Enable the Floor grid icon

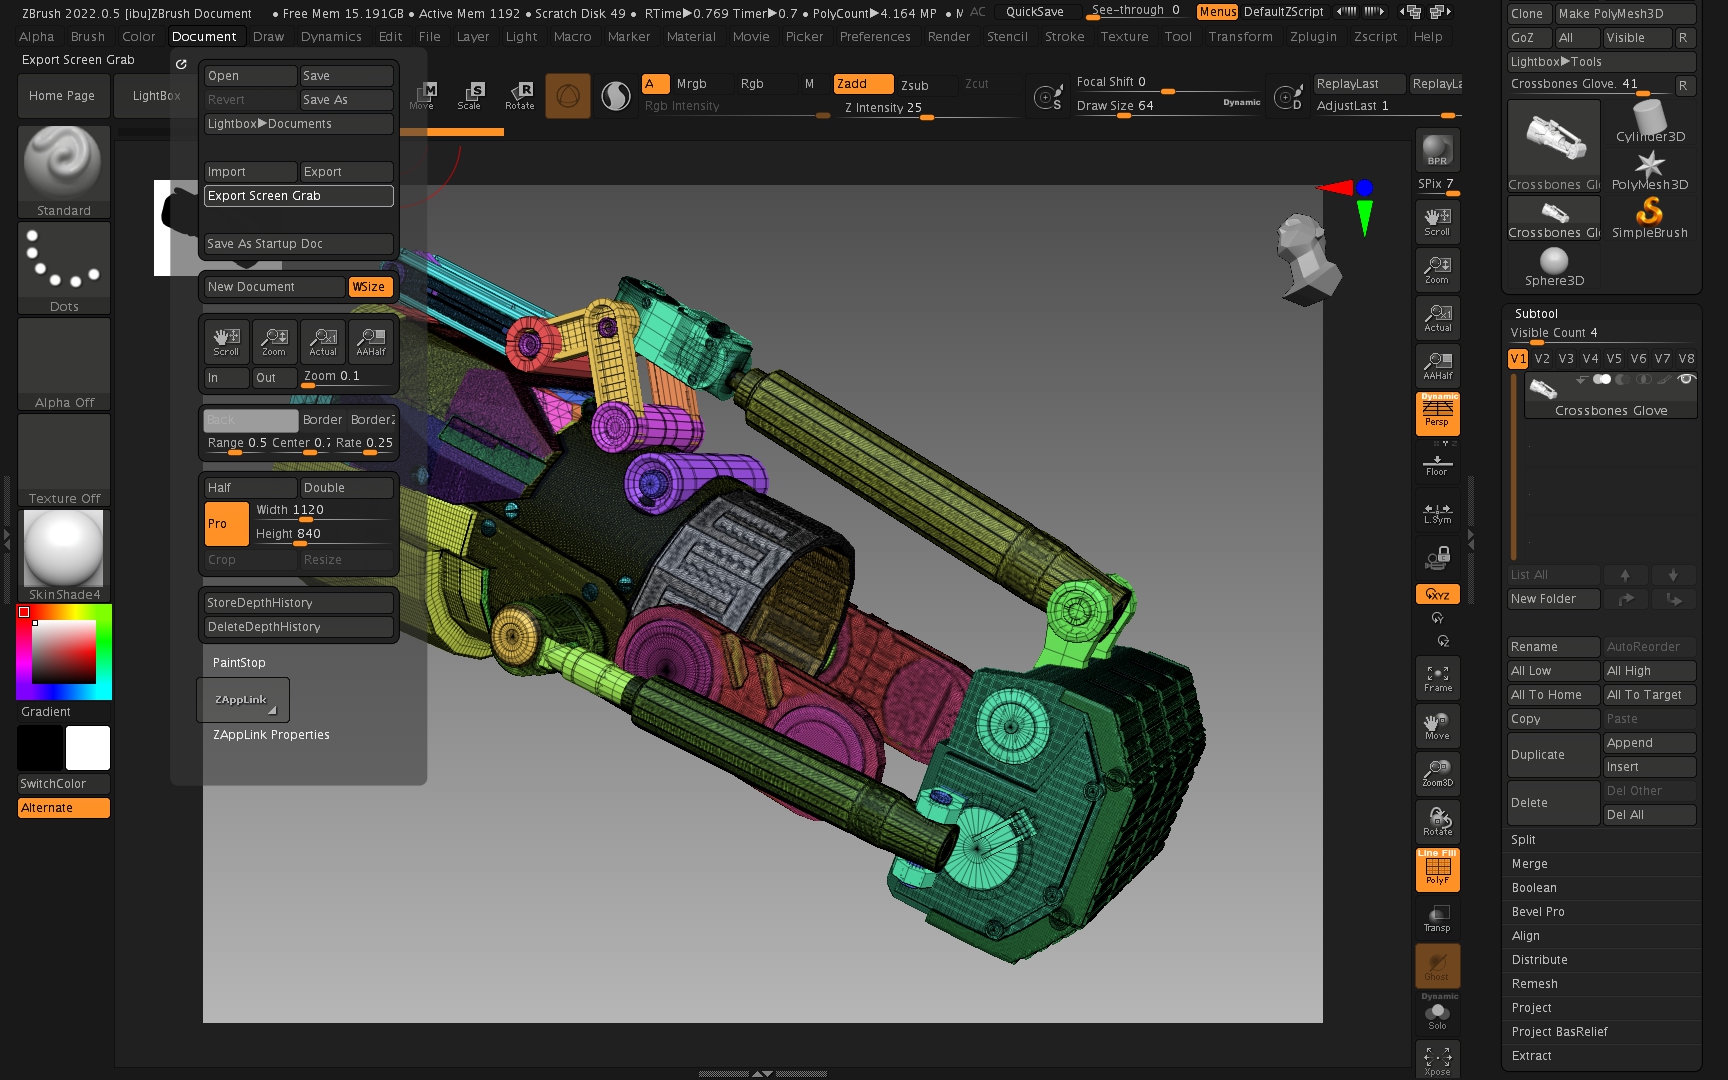(x=1437, y=464)
